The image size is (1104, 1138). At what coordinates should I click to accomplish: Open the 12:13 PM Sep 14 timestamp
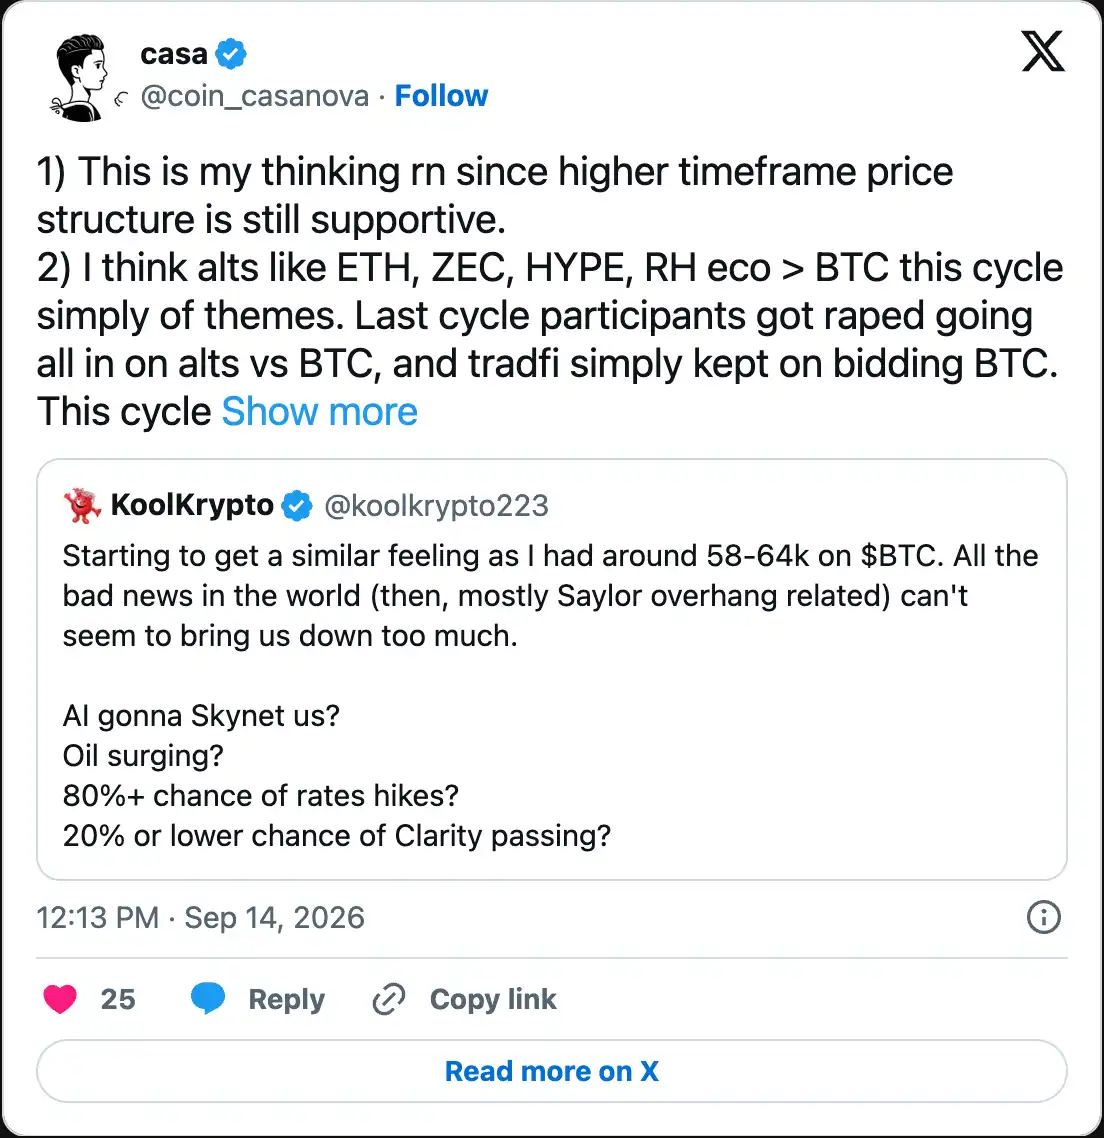pos(201,917)
